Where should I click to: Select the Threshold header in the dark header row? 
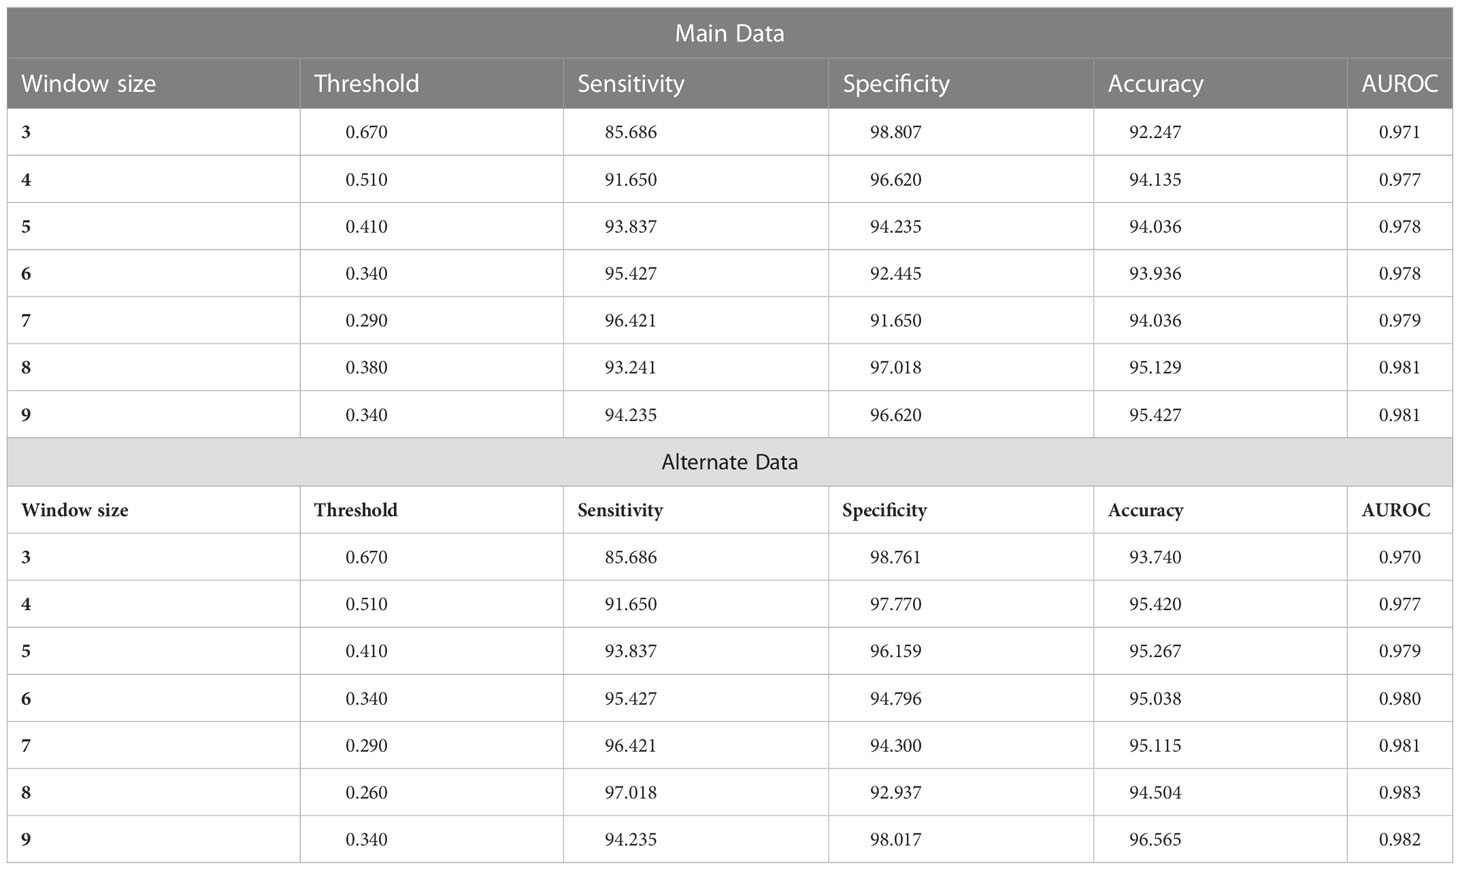click(x=366, y=84)
